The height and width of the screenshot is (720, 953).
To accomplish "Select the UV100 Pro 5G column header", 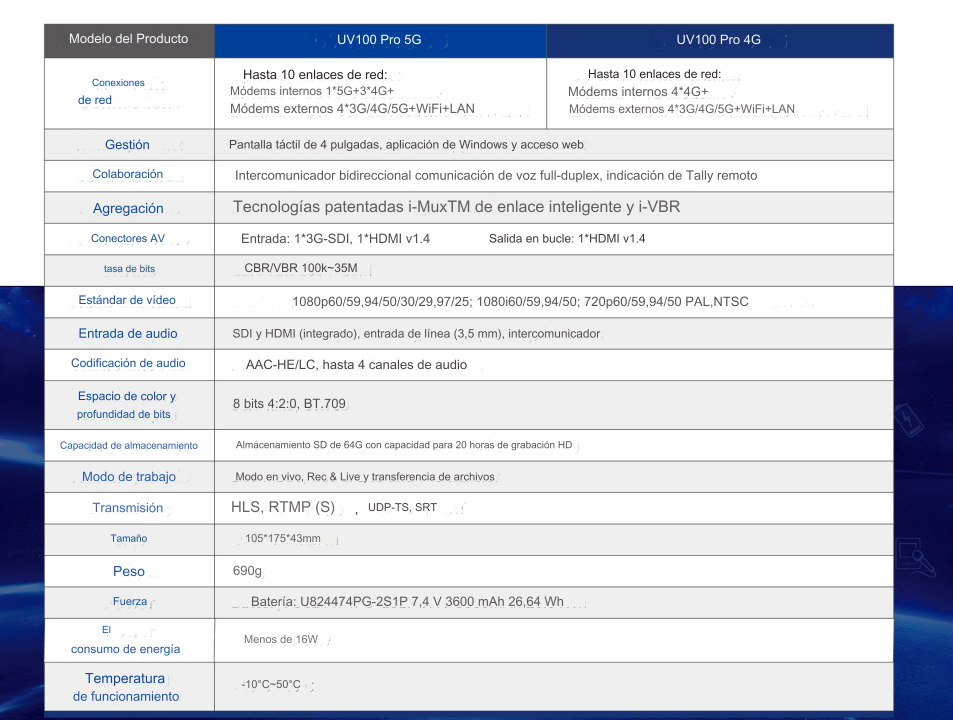I will (380, 41).
